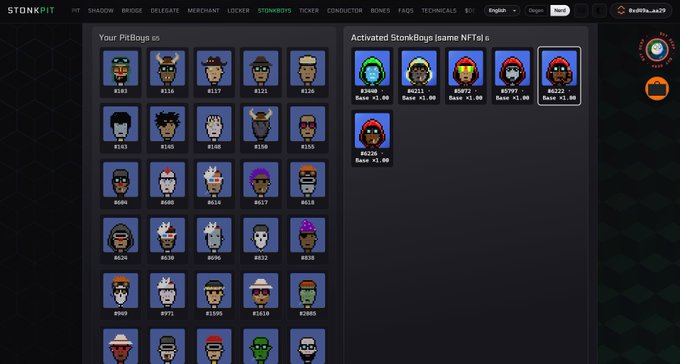Select PitBoy #155 with pink sunglasses
The width and height of the screenshot is (680, 364).
point(307,128)
